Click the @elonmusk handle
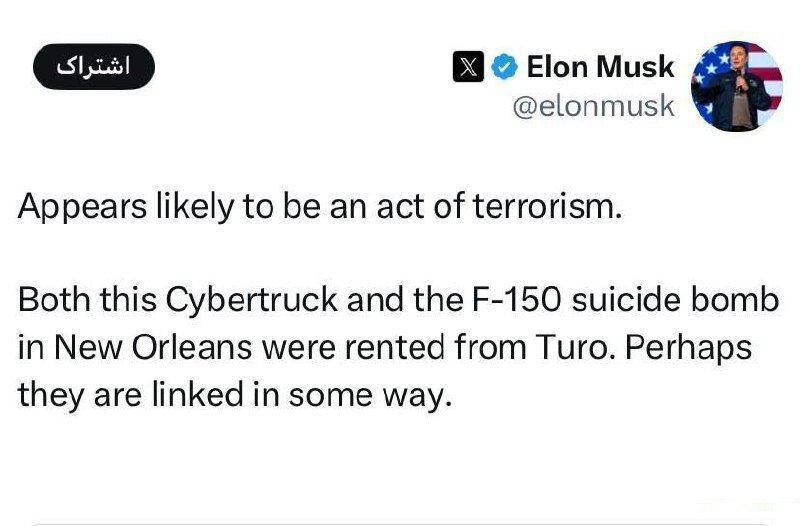800x526 pixels. (593, 106)
